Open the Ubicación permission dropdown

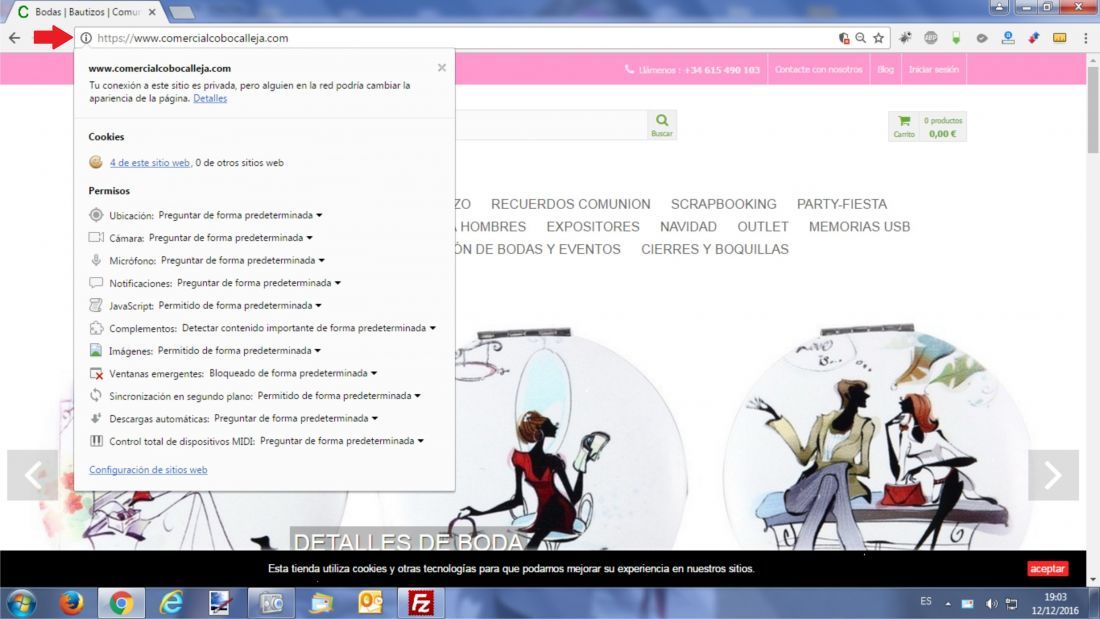(x=240, y=215)
